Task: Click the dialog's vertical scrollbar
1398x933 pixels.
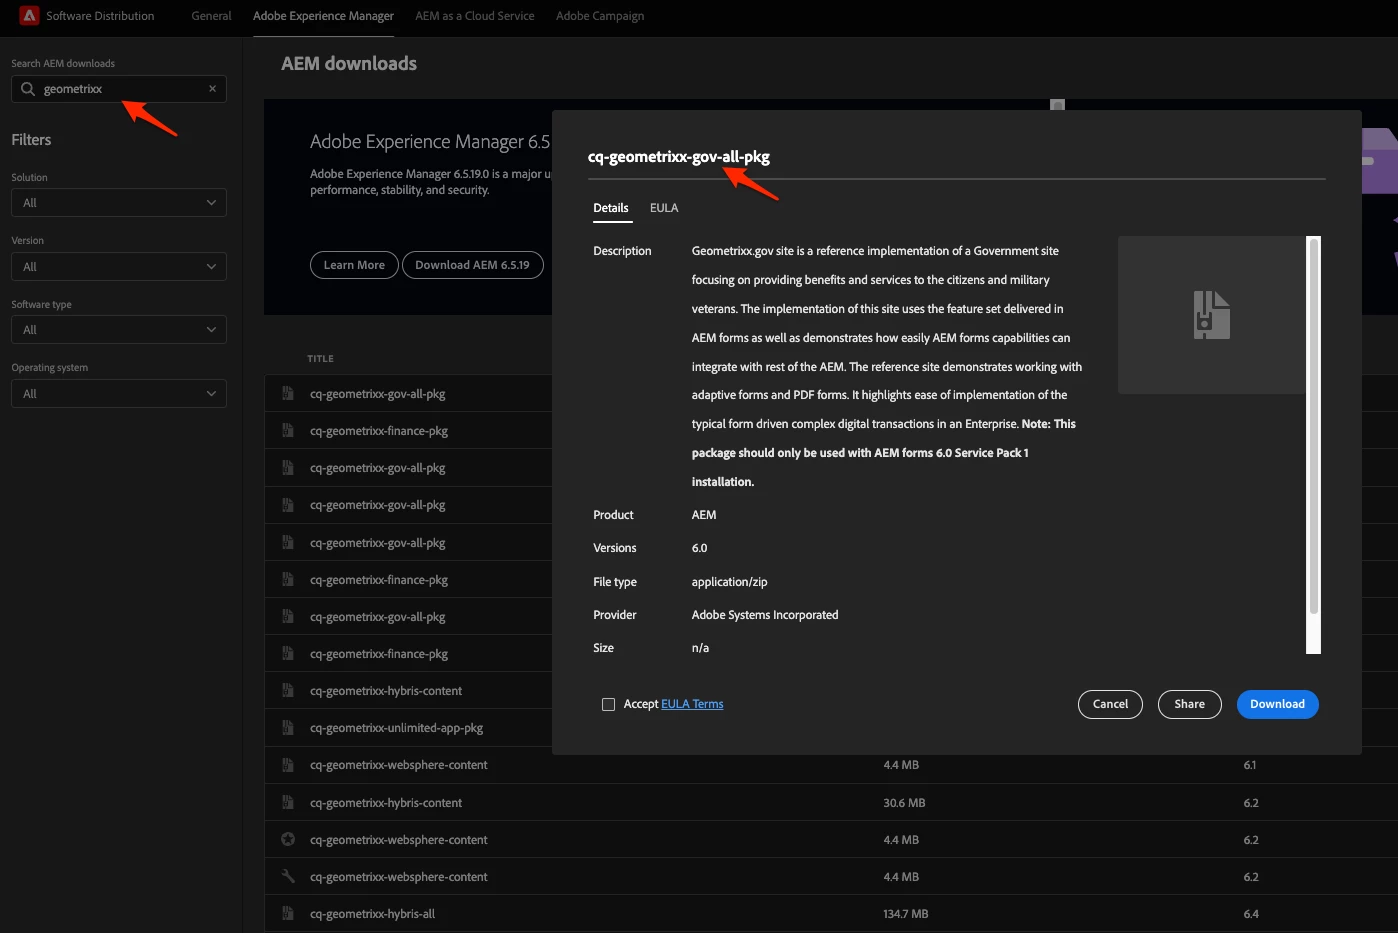Action: [x=1314, y=427]
